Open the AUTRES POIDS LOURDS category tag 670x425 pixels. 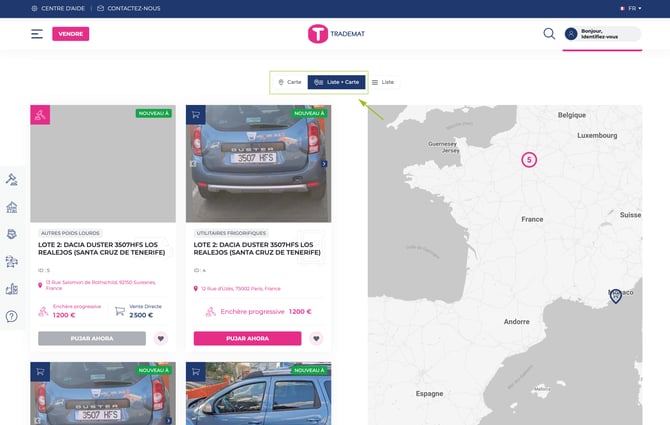(70, 233)
